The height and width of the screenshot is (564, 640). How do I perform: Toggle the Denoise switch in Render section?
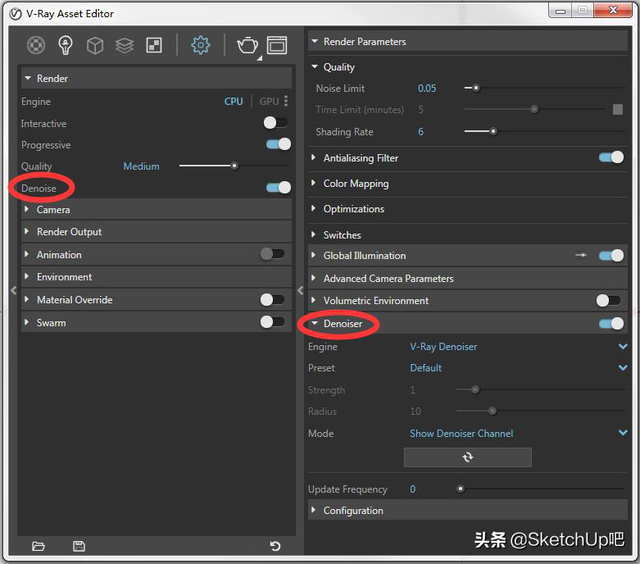[278, 187]
